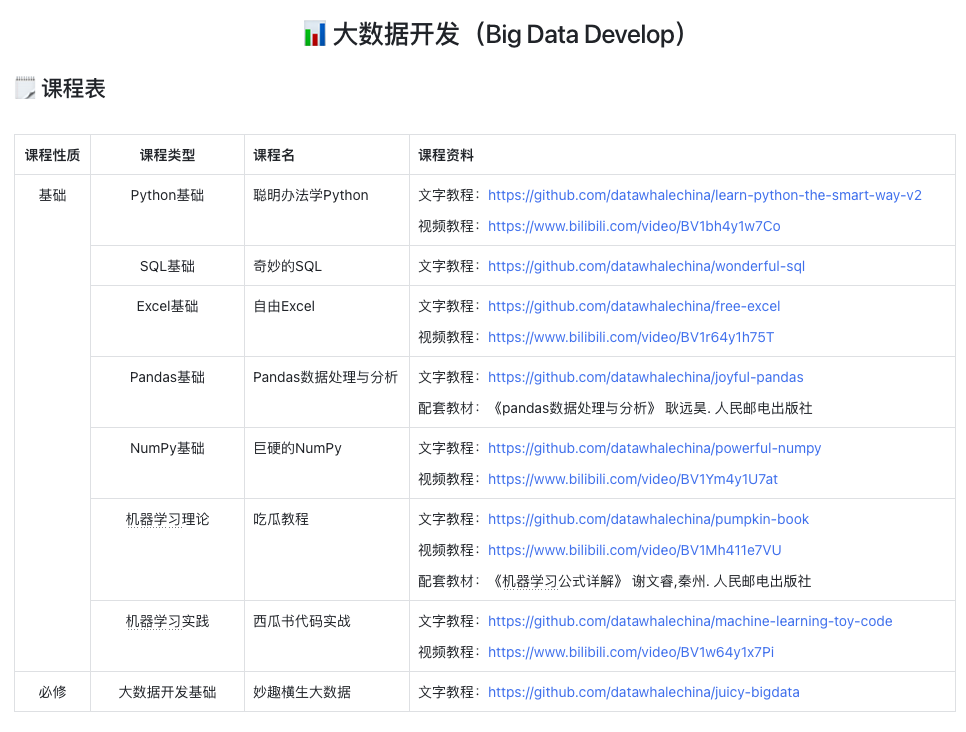This screenshot has width=966, height=732.
Task: Open the joyful-pandas GitHub link
Action: (644, 377)
